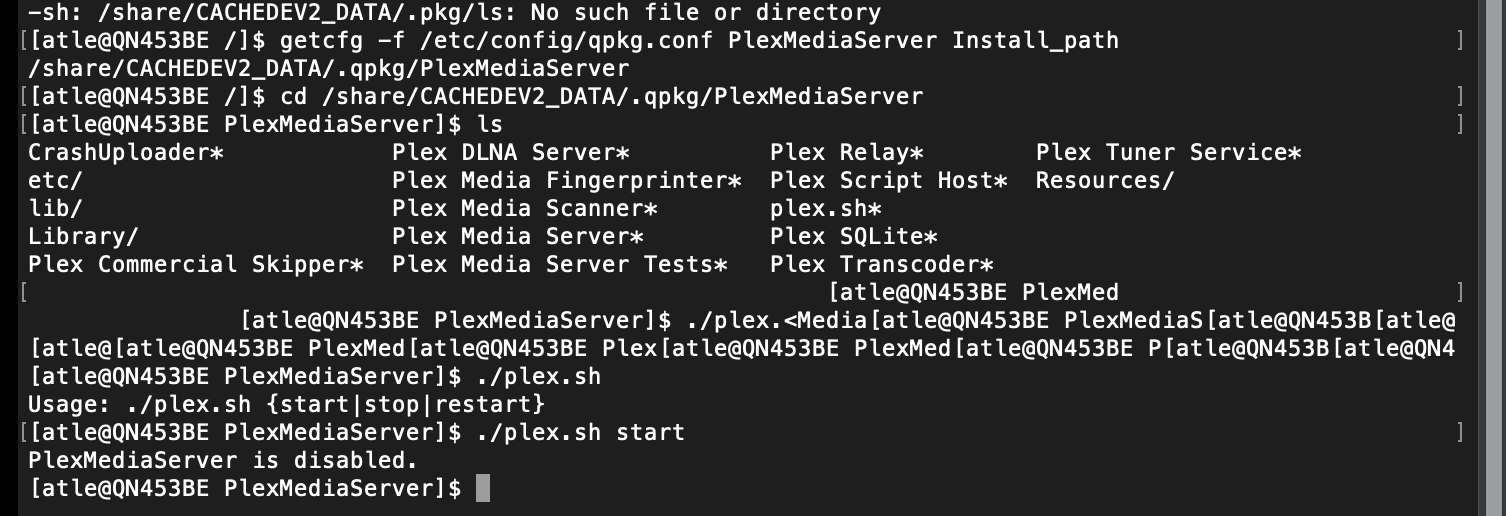Image resolution: width=1506 pixels, height=516 pixels.
Task: Click the Plex Script Host* entry
Action: (889, 180)
